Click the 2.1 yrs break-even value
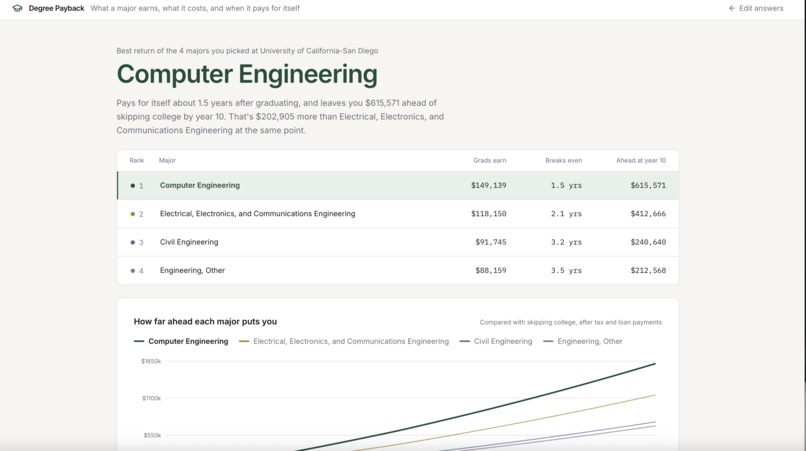The width and height of the screenshot is (806, 451). (x=566, y=213)
